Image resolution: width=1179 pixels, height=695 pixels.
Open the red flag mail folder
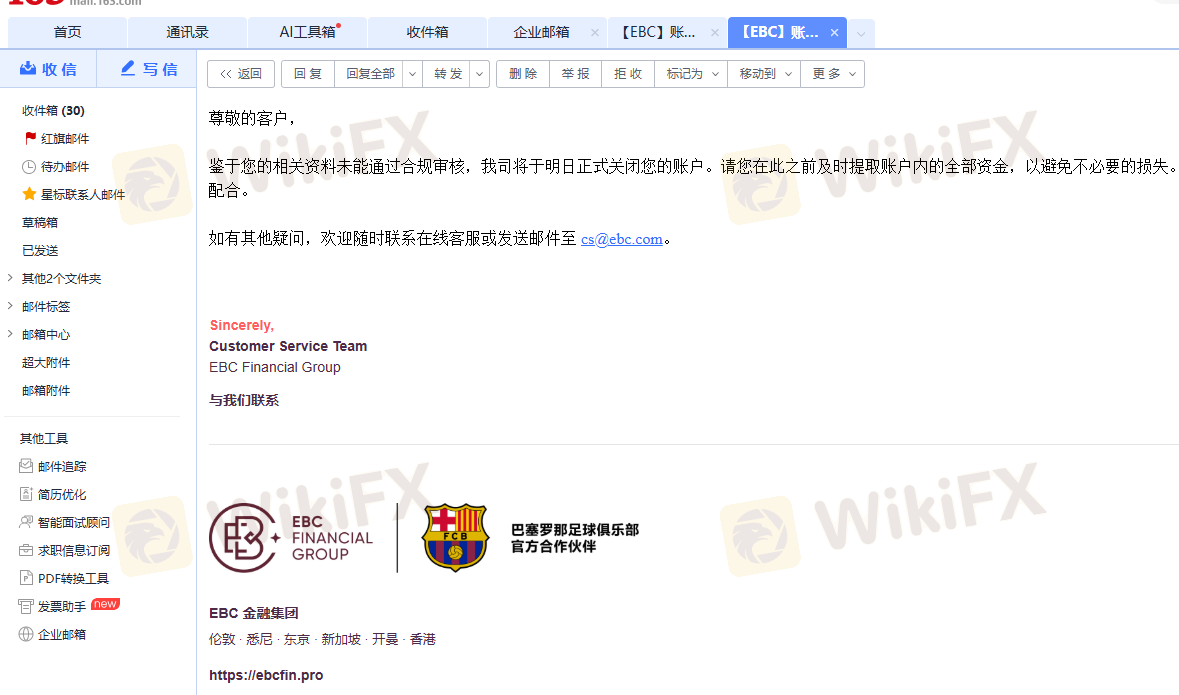(x=57, y=138)
